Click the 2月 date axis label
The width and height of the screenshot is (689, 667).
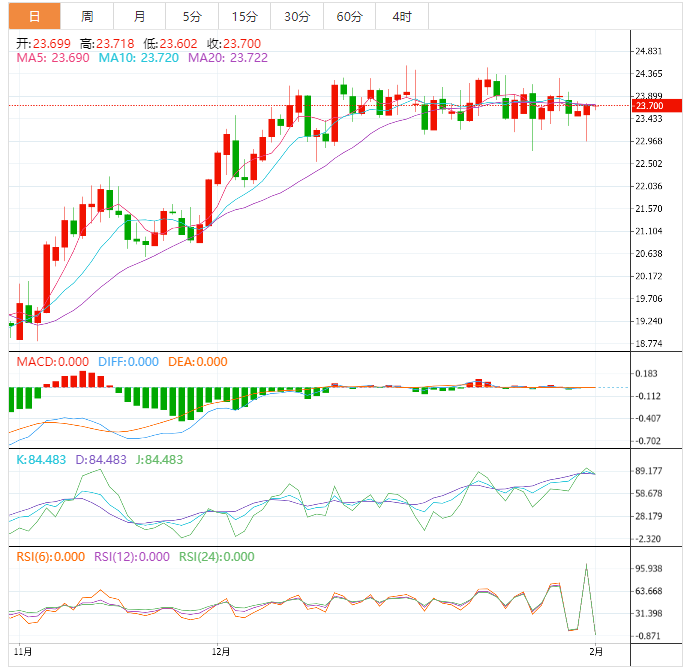(596, 652)
